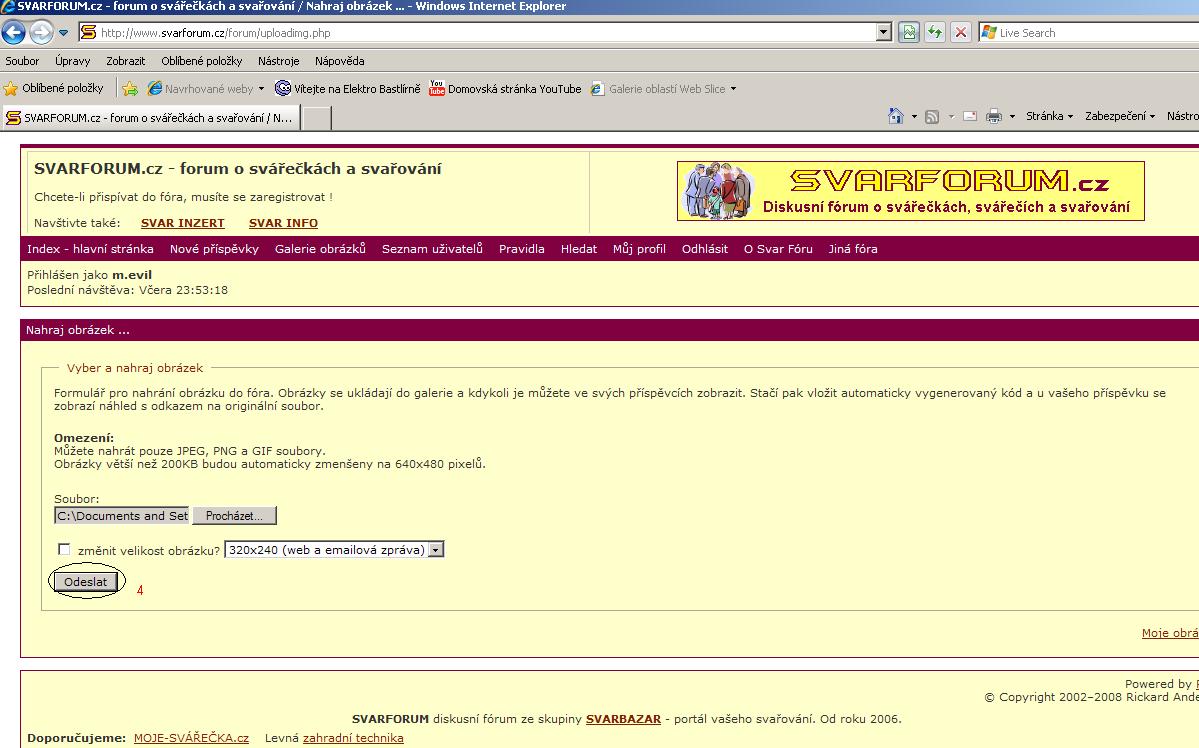
Task: Open the Nápověda menu
Action: click(x=340, y=61)
